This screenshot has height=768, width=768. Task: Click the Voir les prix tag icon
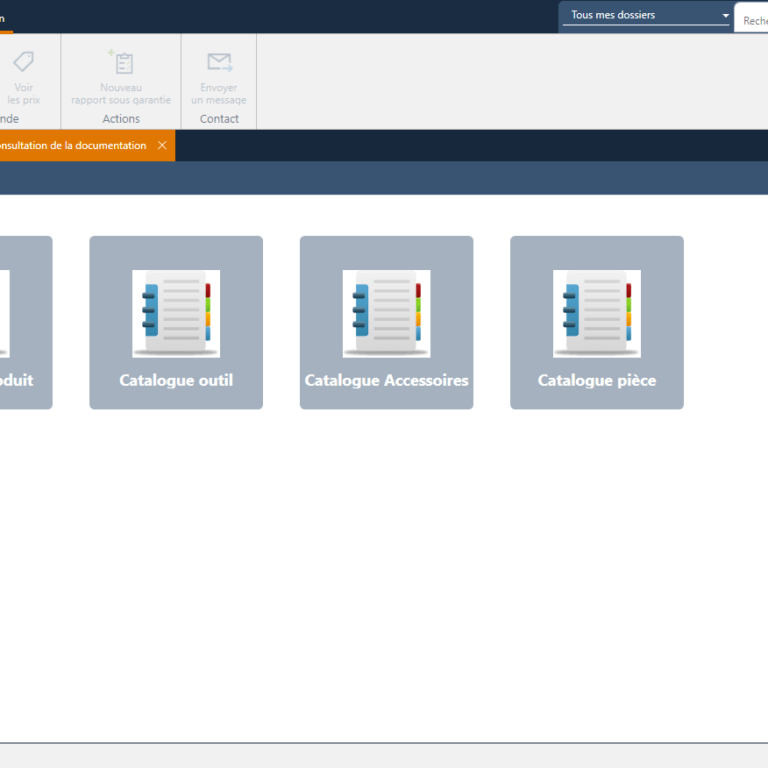click(x=23, y=62)
